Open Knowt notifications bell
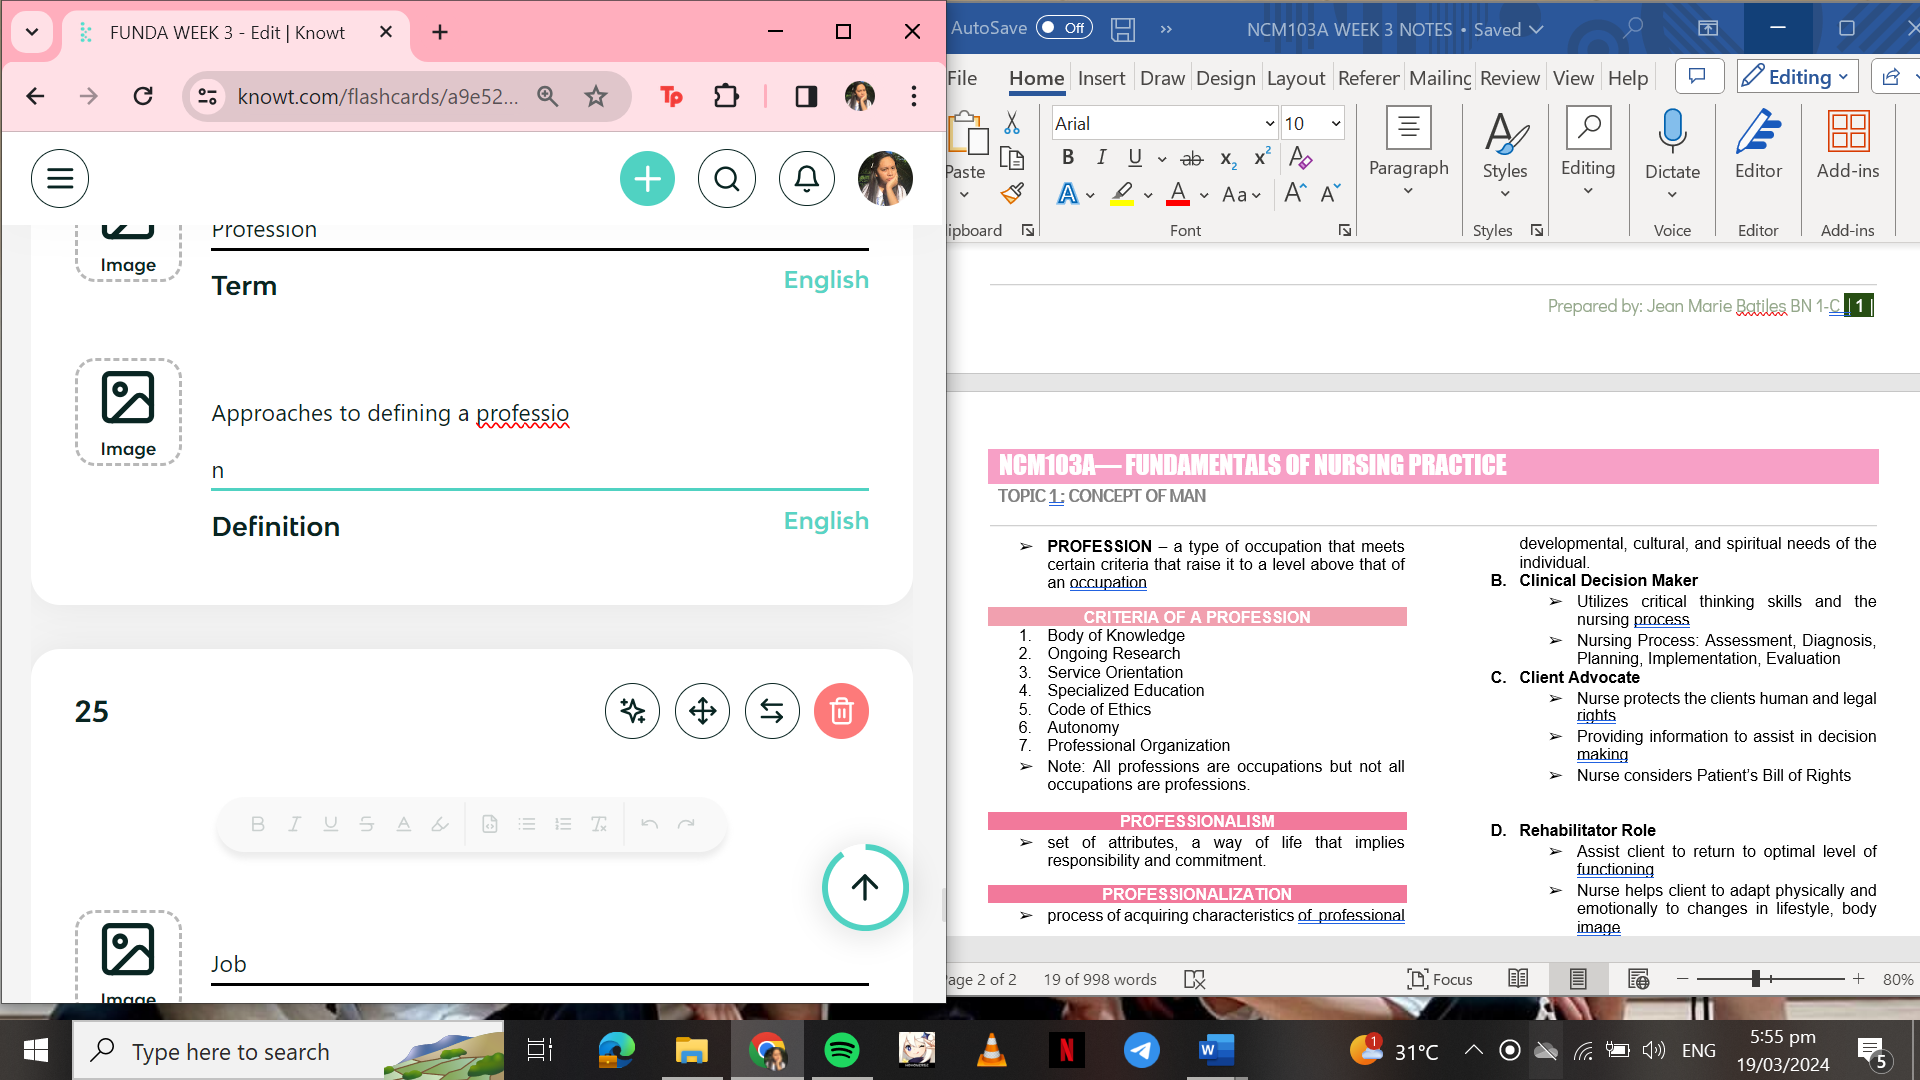 807,179
